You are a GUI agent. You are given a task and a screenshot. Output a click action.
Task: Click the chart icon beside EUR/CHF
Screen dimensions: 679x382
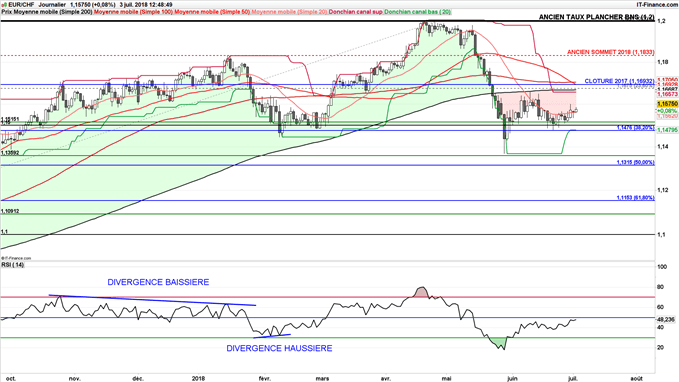click(x=3, y=5)
